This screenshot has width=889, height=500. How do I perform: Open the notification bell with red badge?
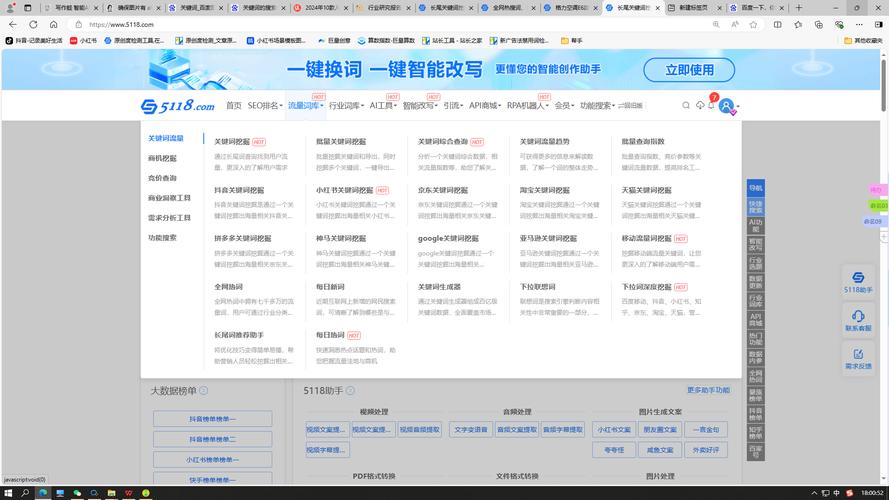[x=712, y=105]
